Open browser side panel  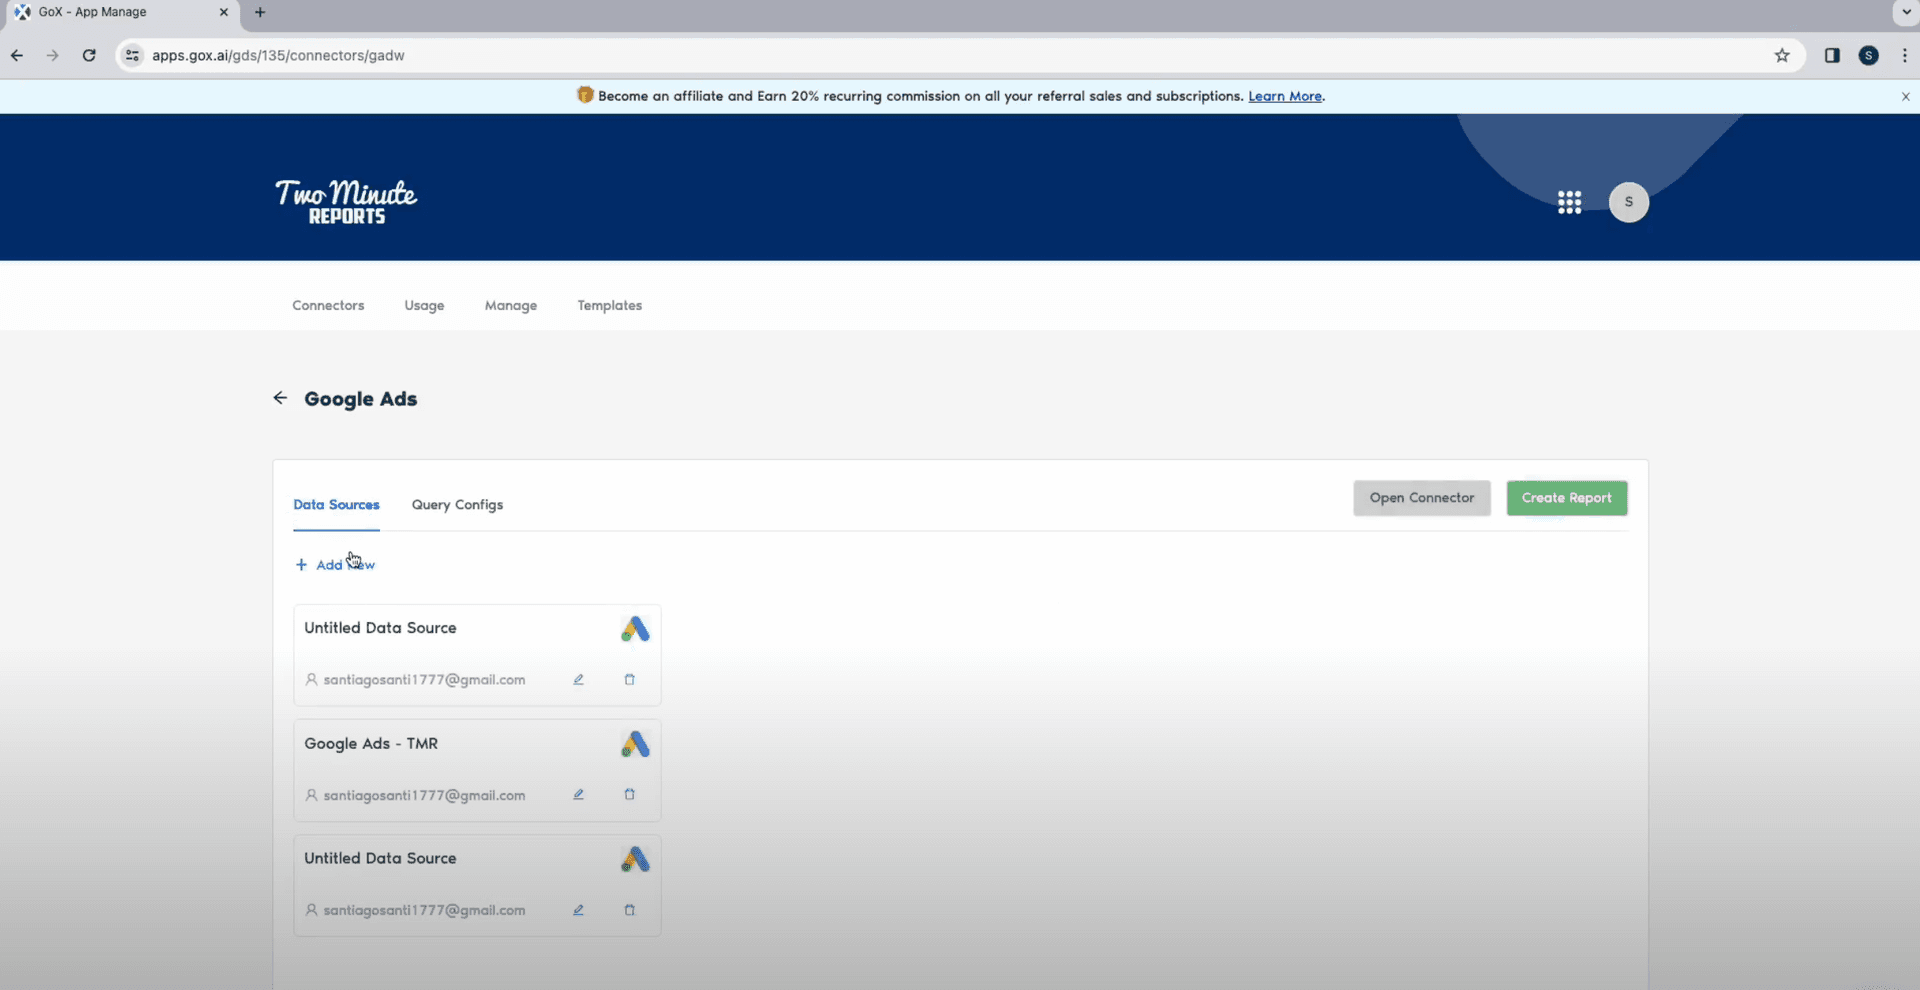[x=1832, y=56]
